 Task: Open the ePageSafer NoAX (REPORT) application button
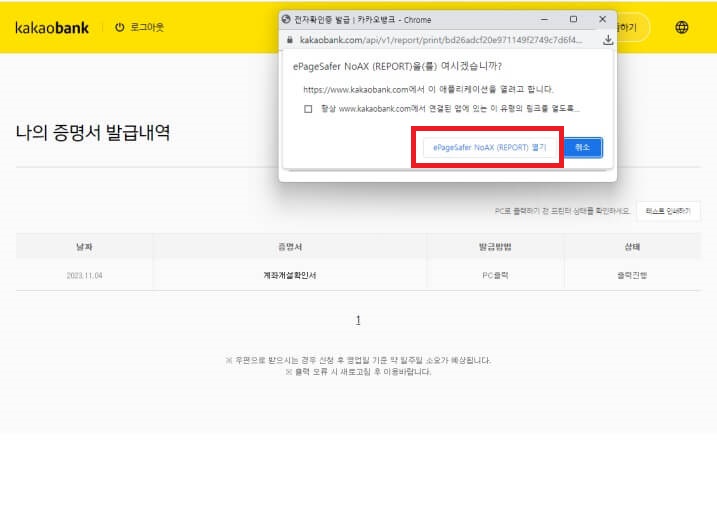point(489,148)
